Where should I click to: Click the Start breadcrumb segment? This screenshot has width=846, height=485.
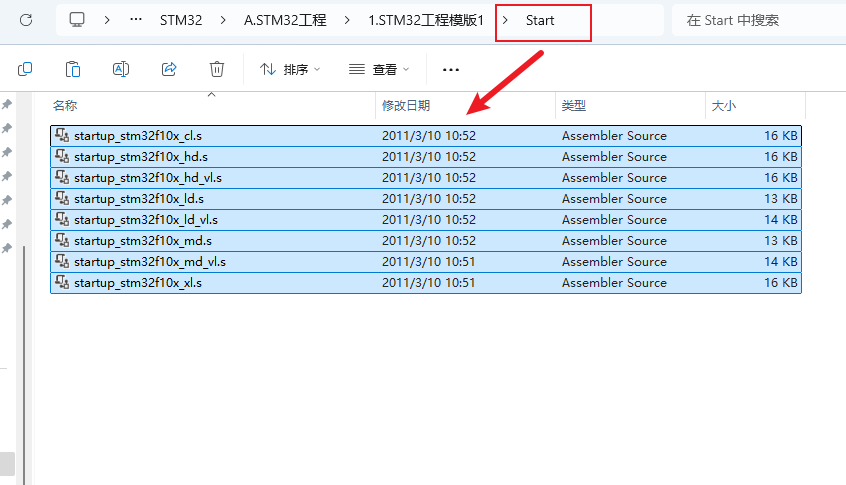(540, 21)
